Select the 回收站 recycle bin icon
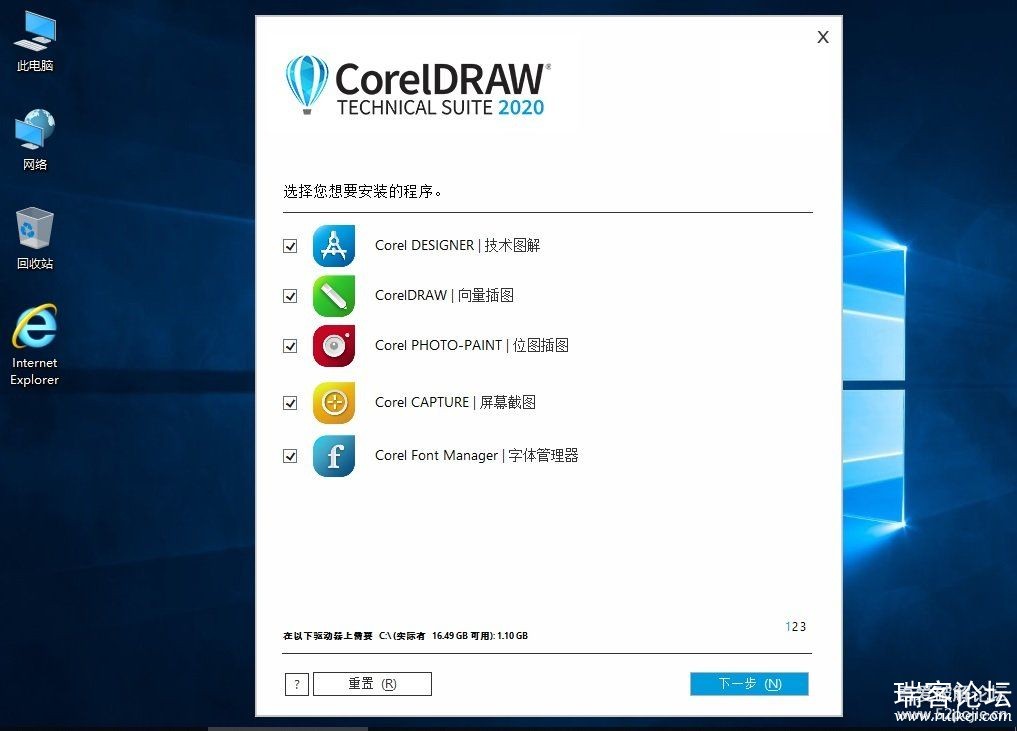 click(35, 239)
